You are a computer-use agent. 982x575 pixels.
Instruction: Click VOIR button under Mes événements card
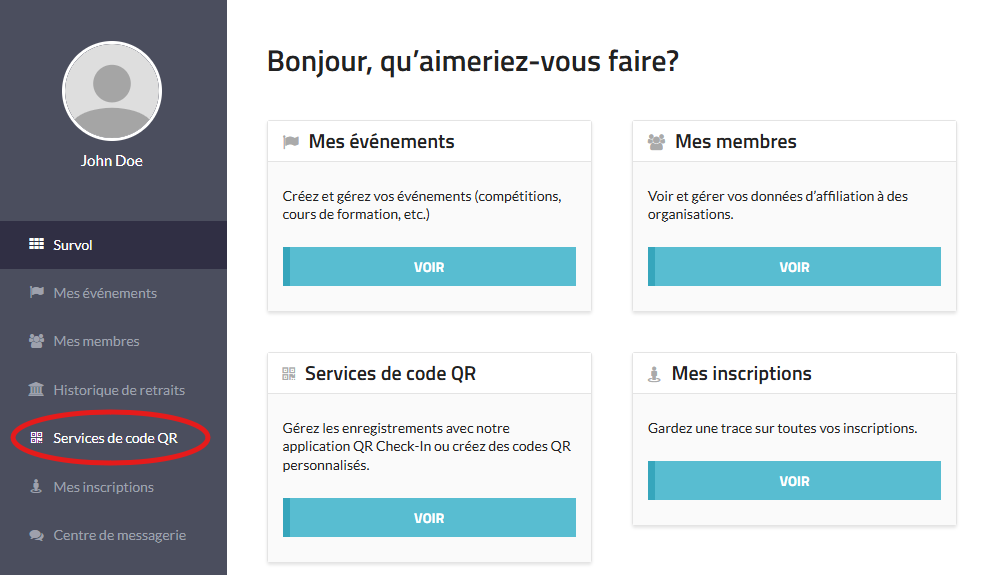click(429, 267)
